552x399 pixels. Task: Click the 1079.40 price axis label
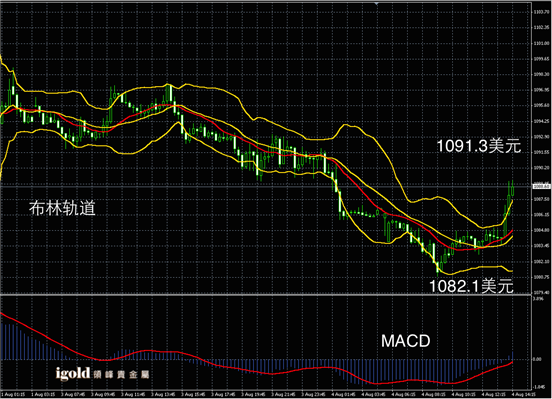[x=541, y=292]
